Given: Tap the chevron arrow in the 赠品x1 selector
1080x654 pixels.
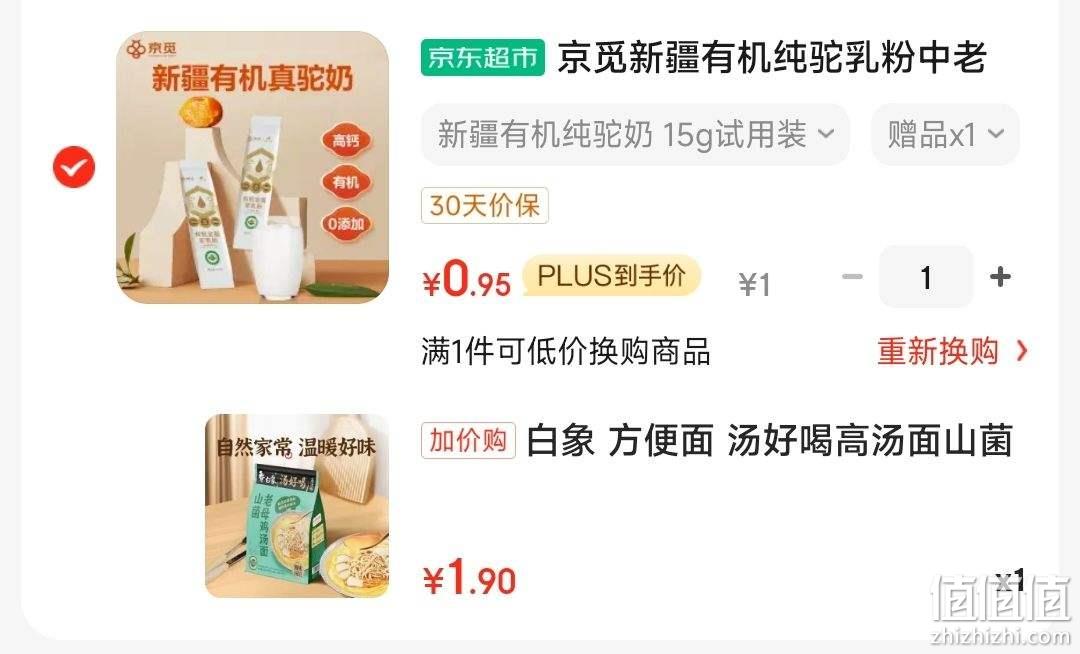Looking at the screenshot, I should (996, 134).
